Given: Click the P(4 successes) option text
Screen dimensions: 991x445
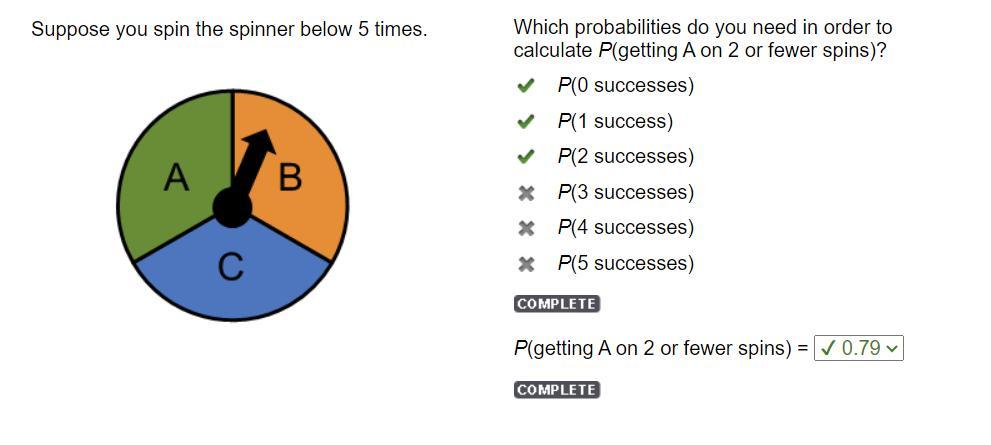Looking at the screenshot, I should tap(625, 228).
